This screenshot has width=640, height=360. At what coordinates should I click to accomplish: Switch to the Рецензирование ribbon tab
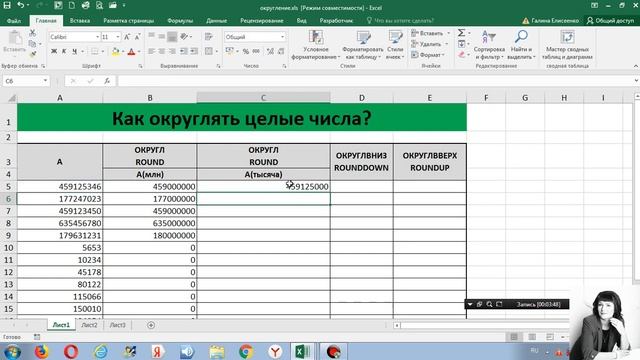coord(262,20)
